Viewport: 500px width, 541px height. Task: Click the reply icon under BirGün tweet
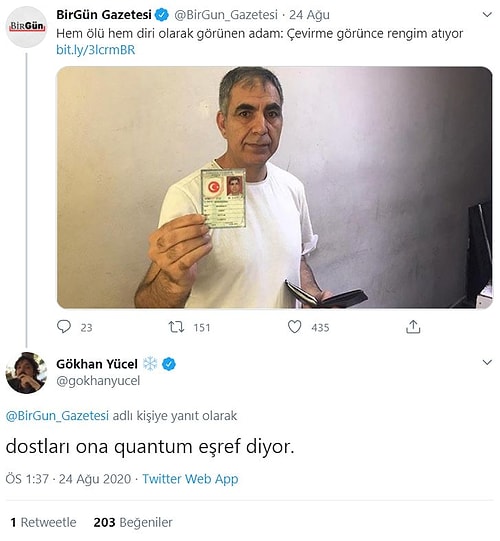tap(64, 326)
